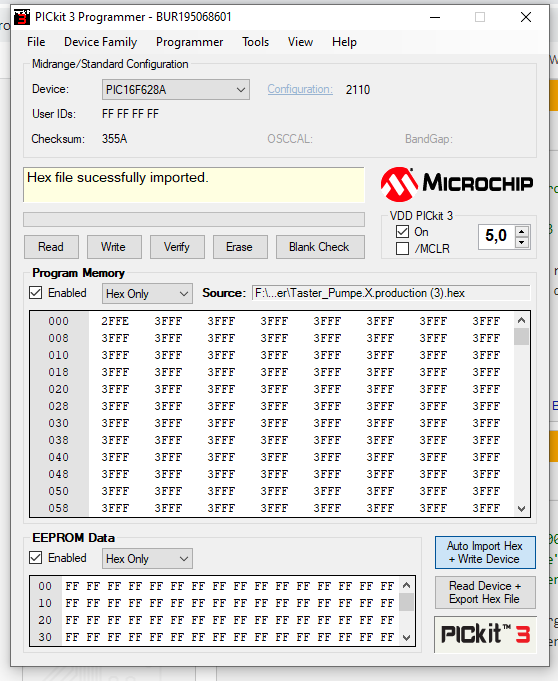Click the Erase button

point(240,247)
